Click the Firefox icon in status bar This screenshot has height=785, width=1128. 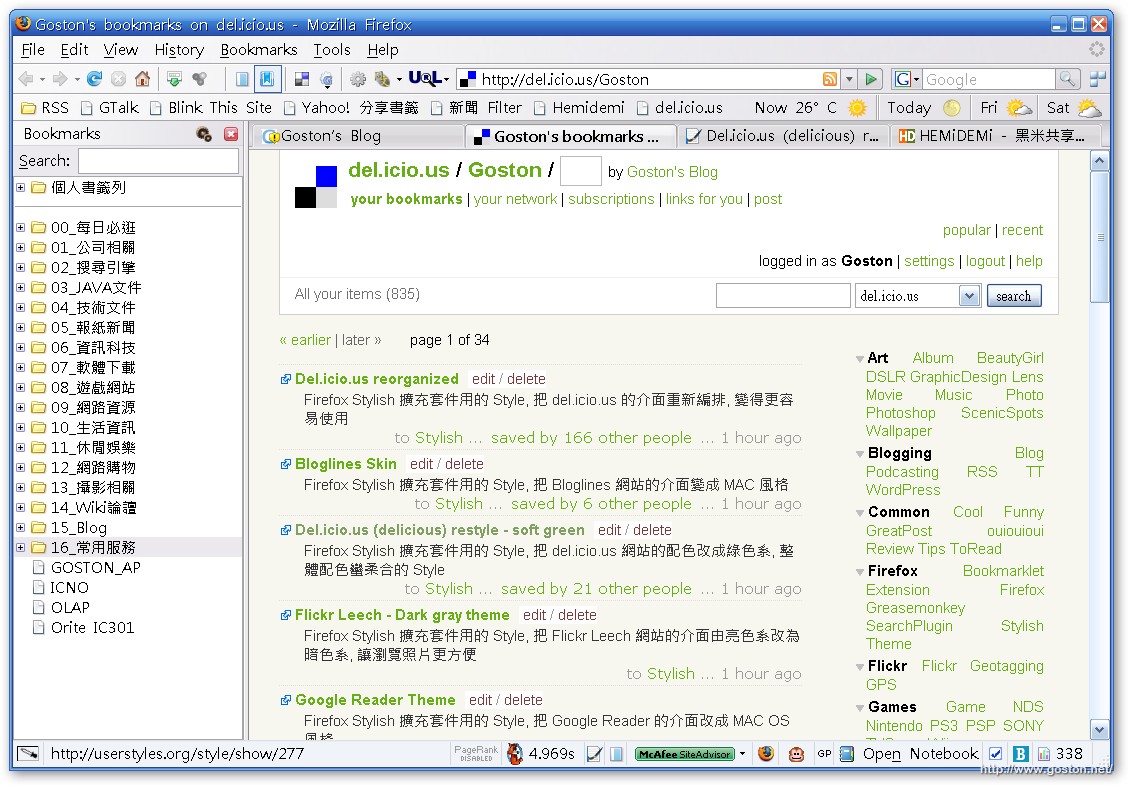765,753
